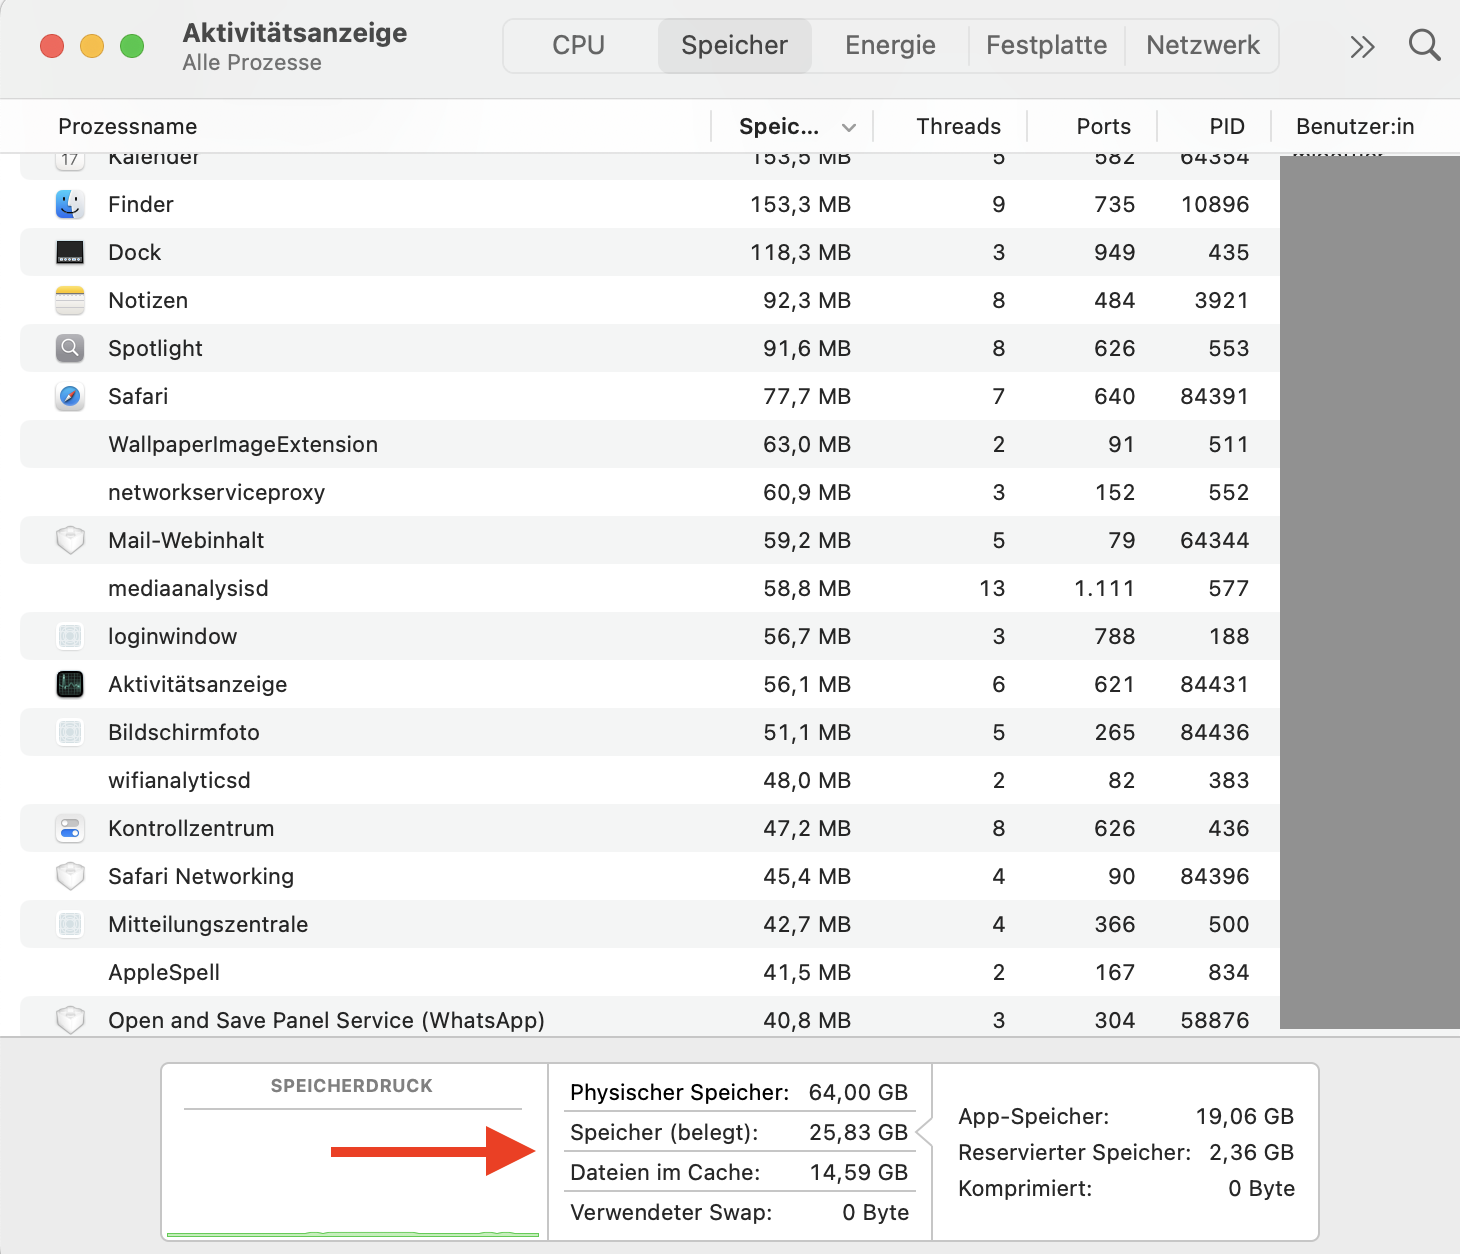Click the Notizen app icon
The image size is (1460, 1254).
(x=69, y=300)
